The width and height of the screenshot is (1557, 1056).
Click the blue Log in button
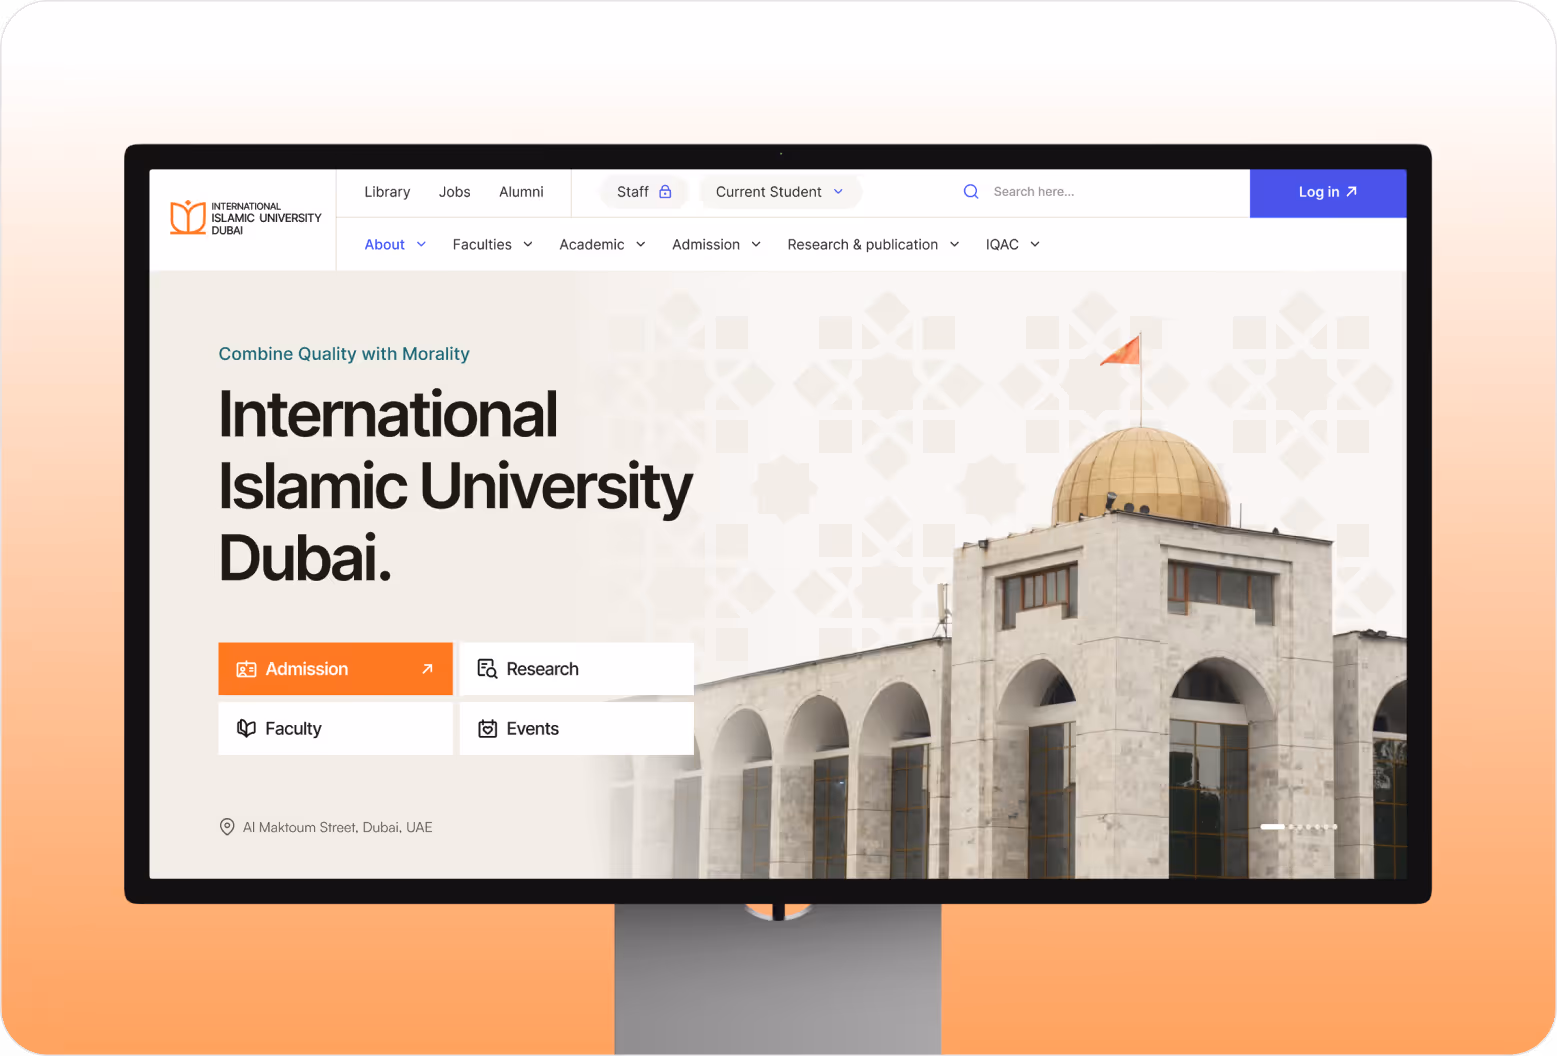tap(1328, 193)
